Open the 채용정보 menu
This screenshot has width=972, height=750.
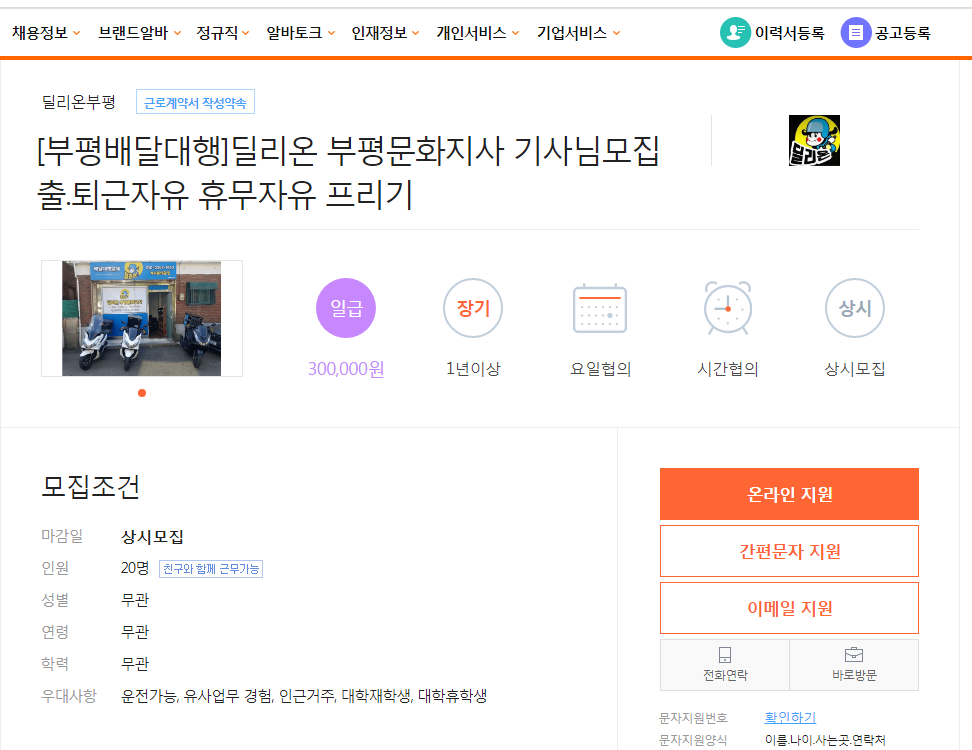coord(40,33)
